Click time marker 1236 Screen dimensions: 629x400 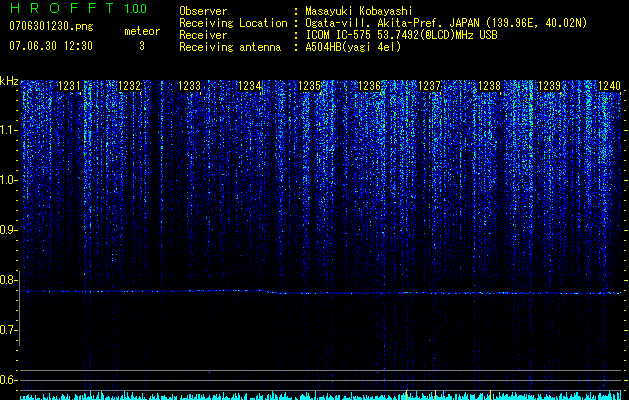click(x=369, y=86)
